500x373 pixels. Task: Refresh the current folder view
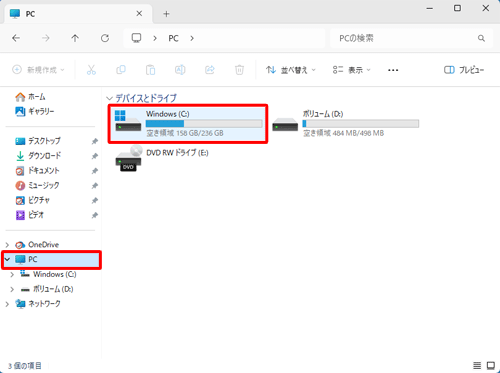coord(105,38)
